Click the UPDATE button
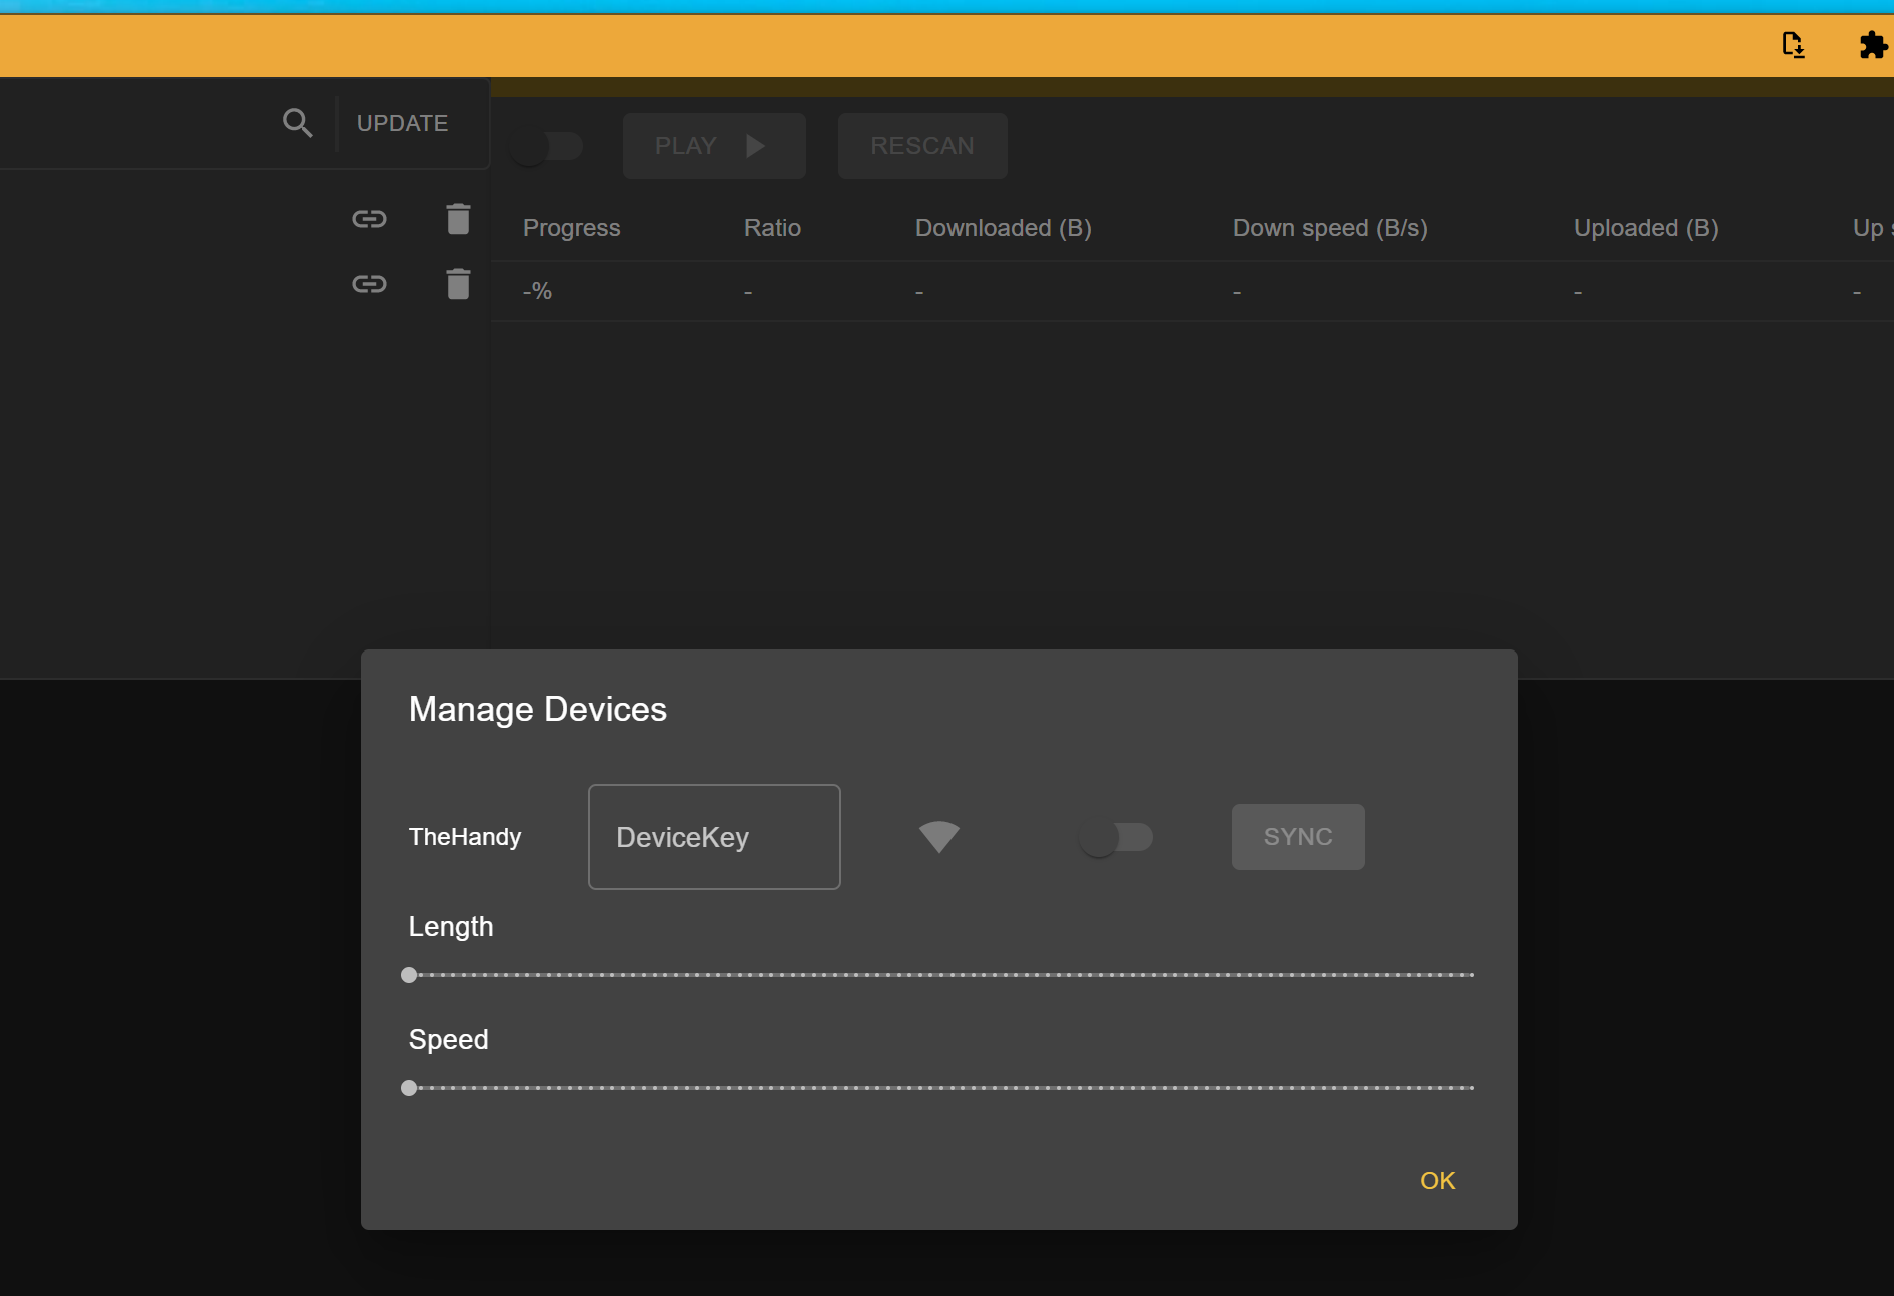Image resolution: width=1894 pixels, height=1296 pixels. 402,123
